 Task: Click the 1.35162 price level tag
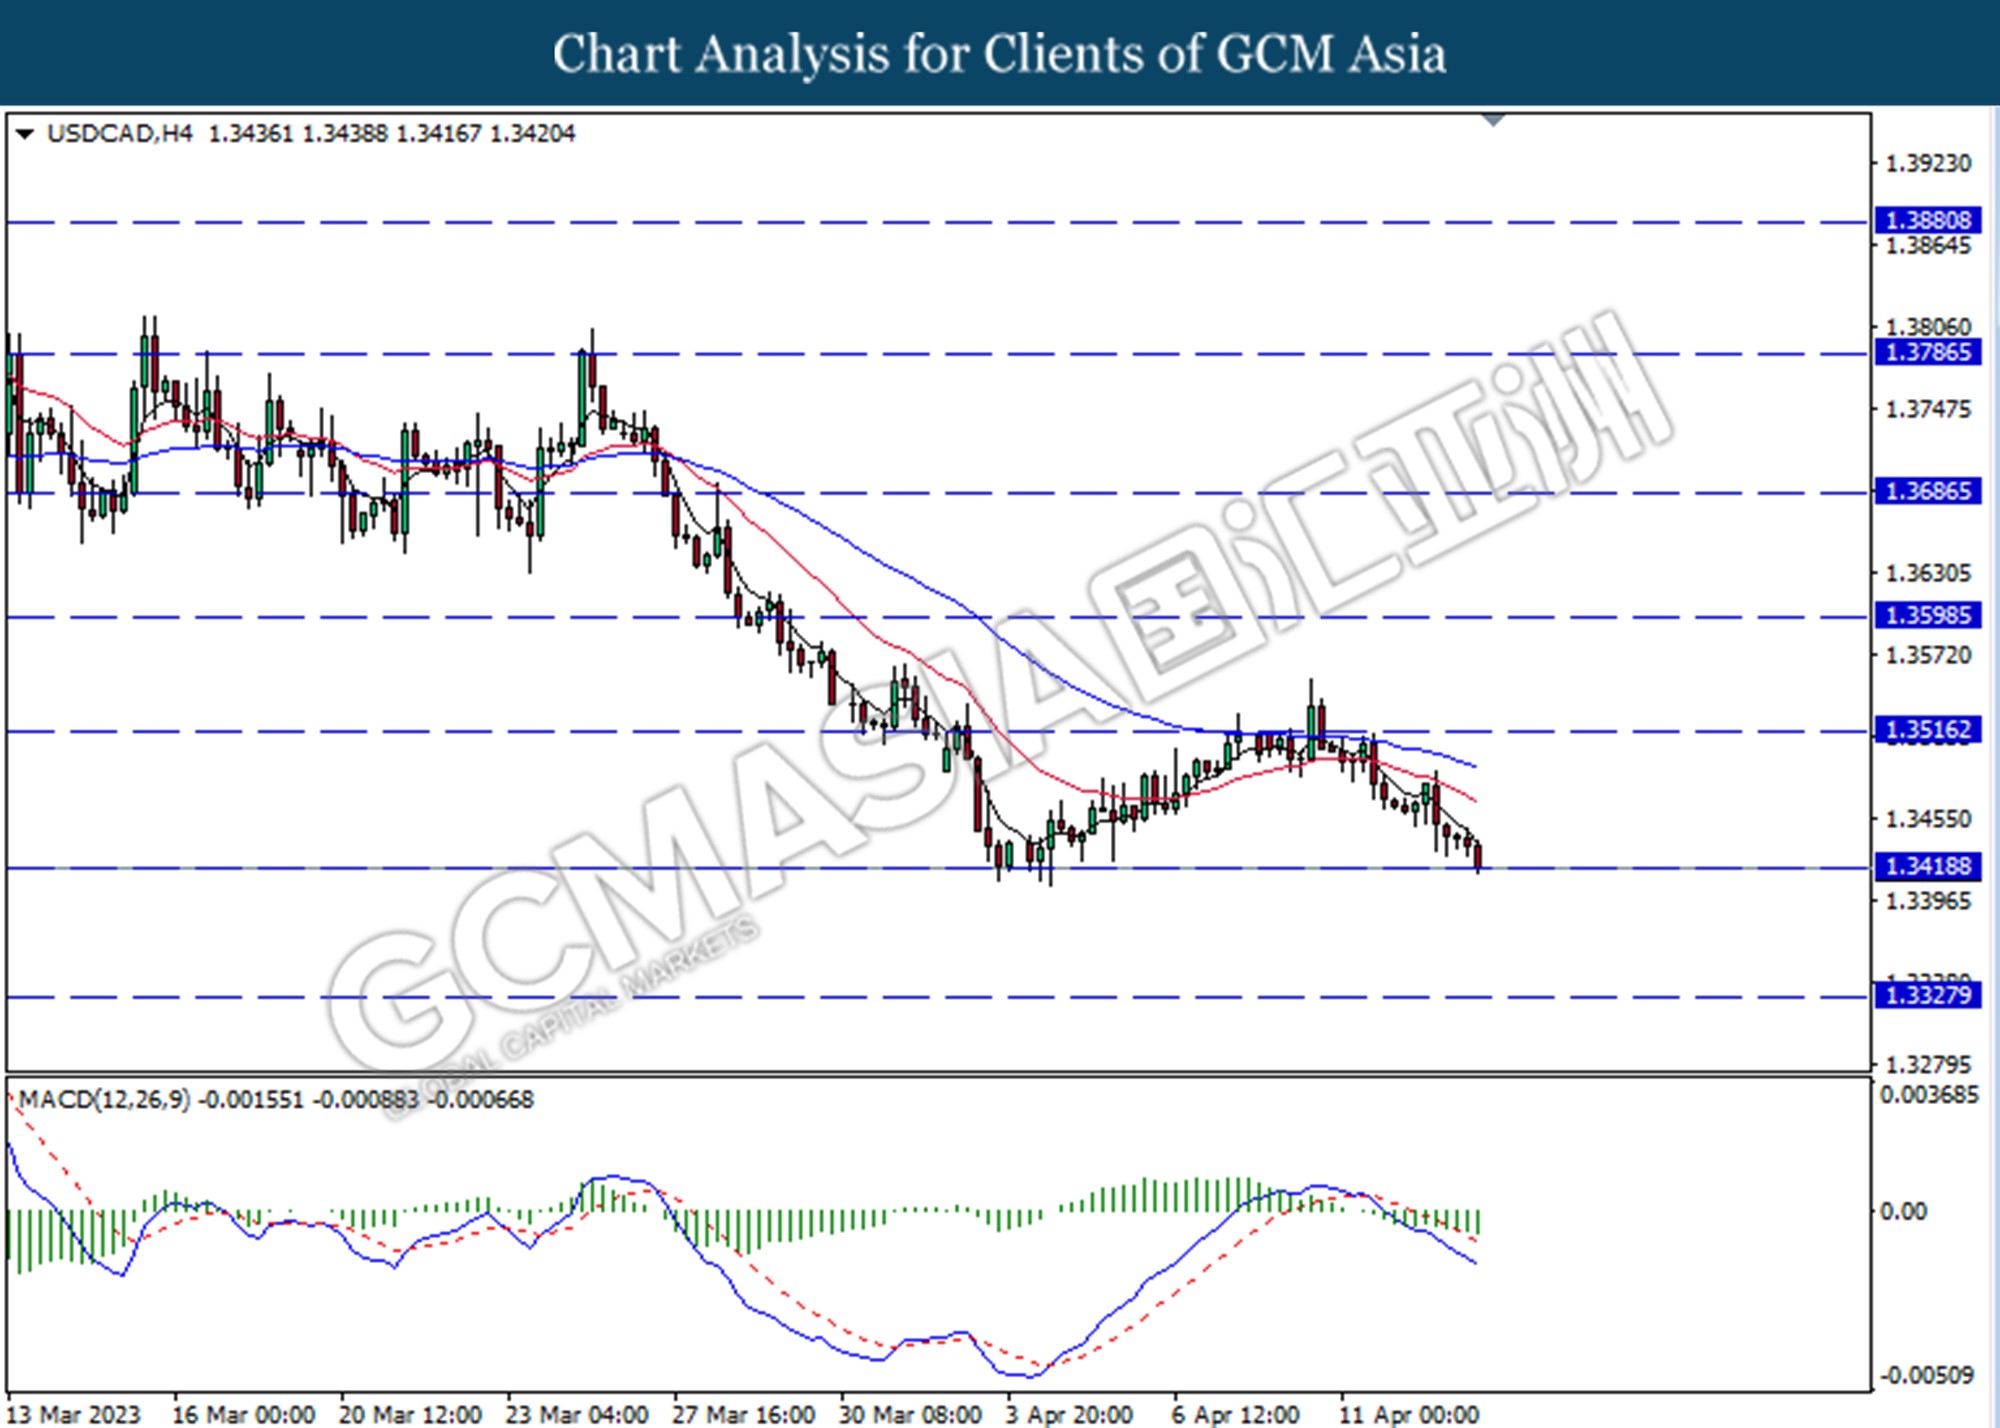tap(1927, 730)
